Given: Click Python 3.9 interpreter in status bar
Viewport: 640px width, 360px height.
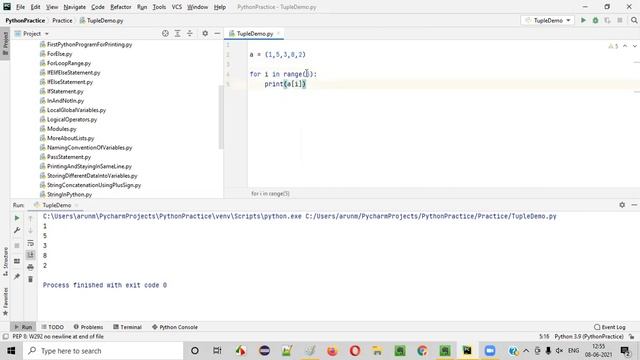Looking at the screenshot, I should 589,337.
